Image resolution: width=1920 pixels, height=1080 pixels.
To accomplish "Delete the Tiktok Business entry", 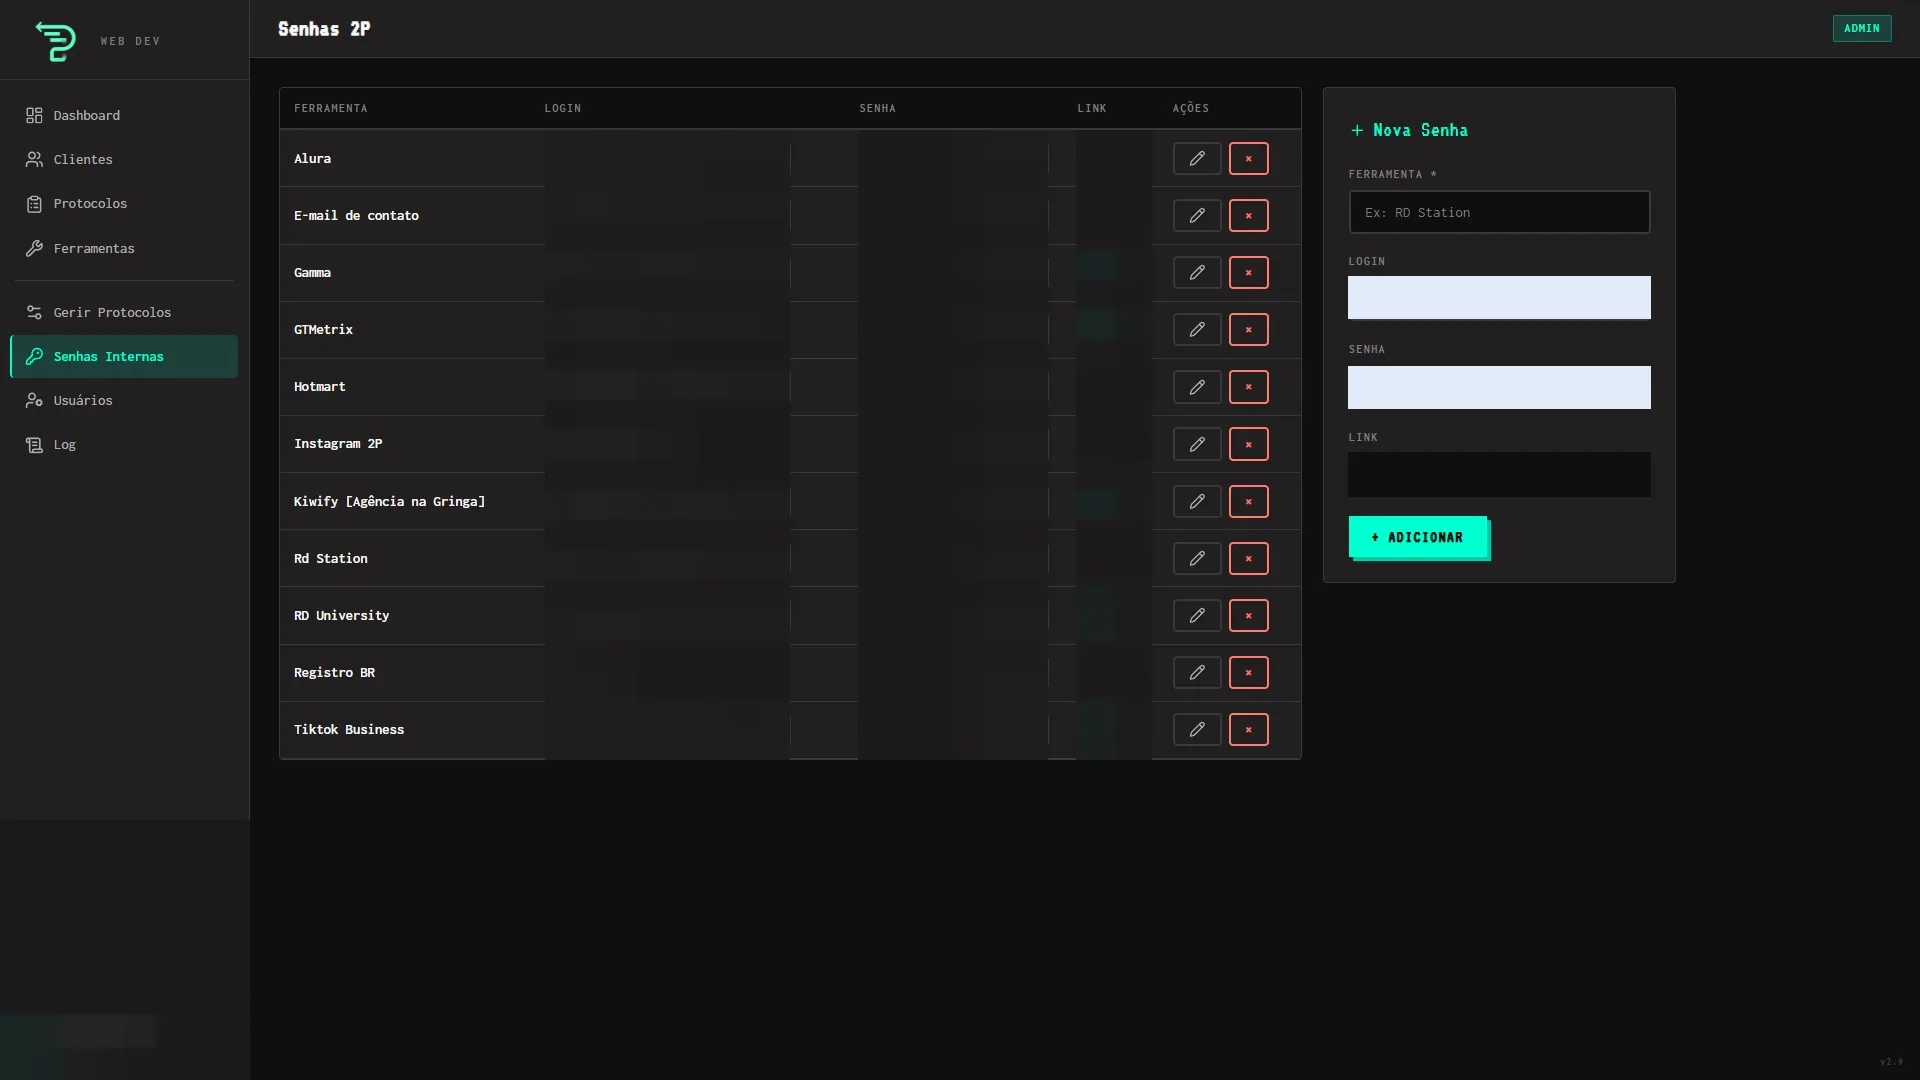I will (1248, 729).
